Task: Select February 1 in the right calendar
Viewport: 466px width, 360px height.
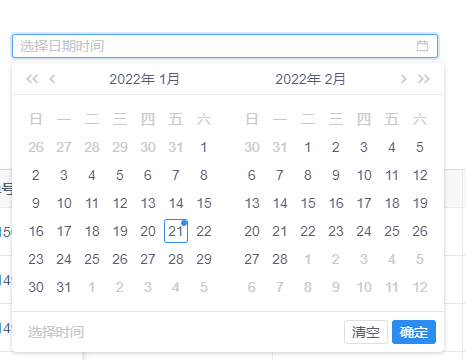Action: [x=308, y=147]
